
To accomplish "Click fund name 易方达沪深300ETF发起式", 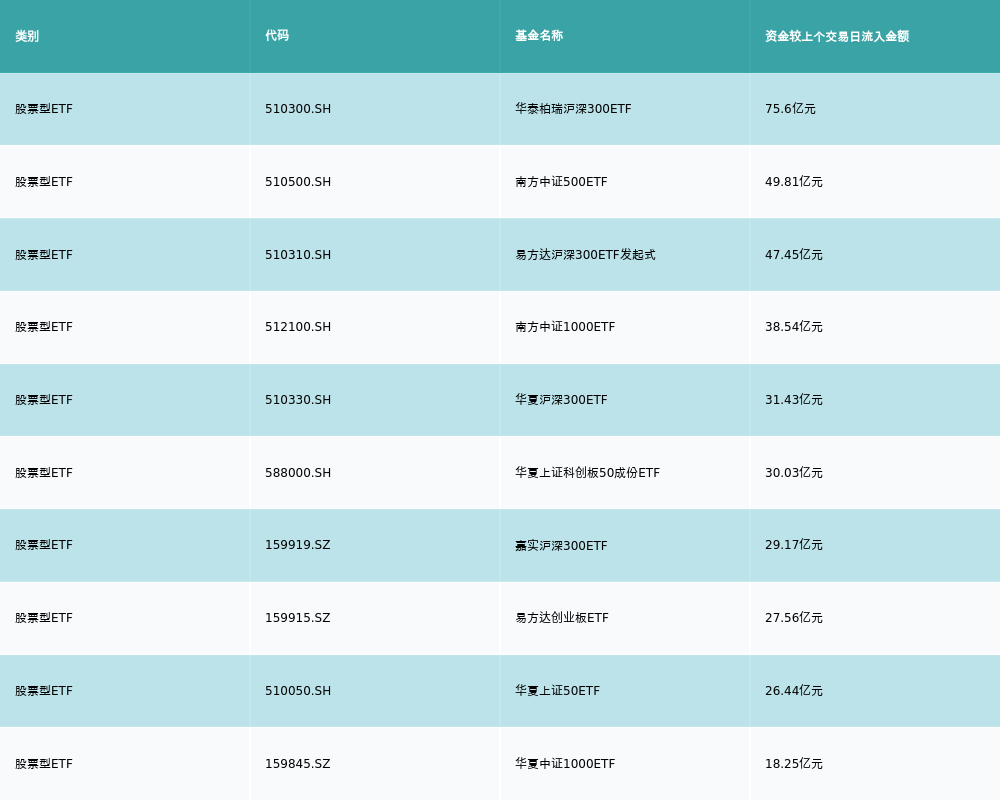I will tap(585, 255).
